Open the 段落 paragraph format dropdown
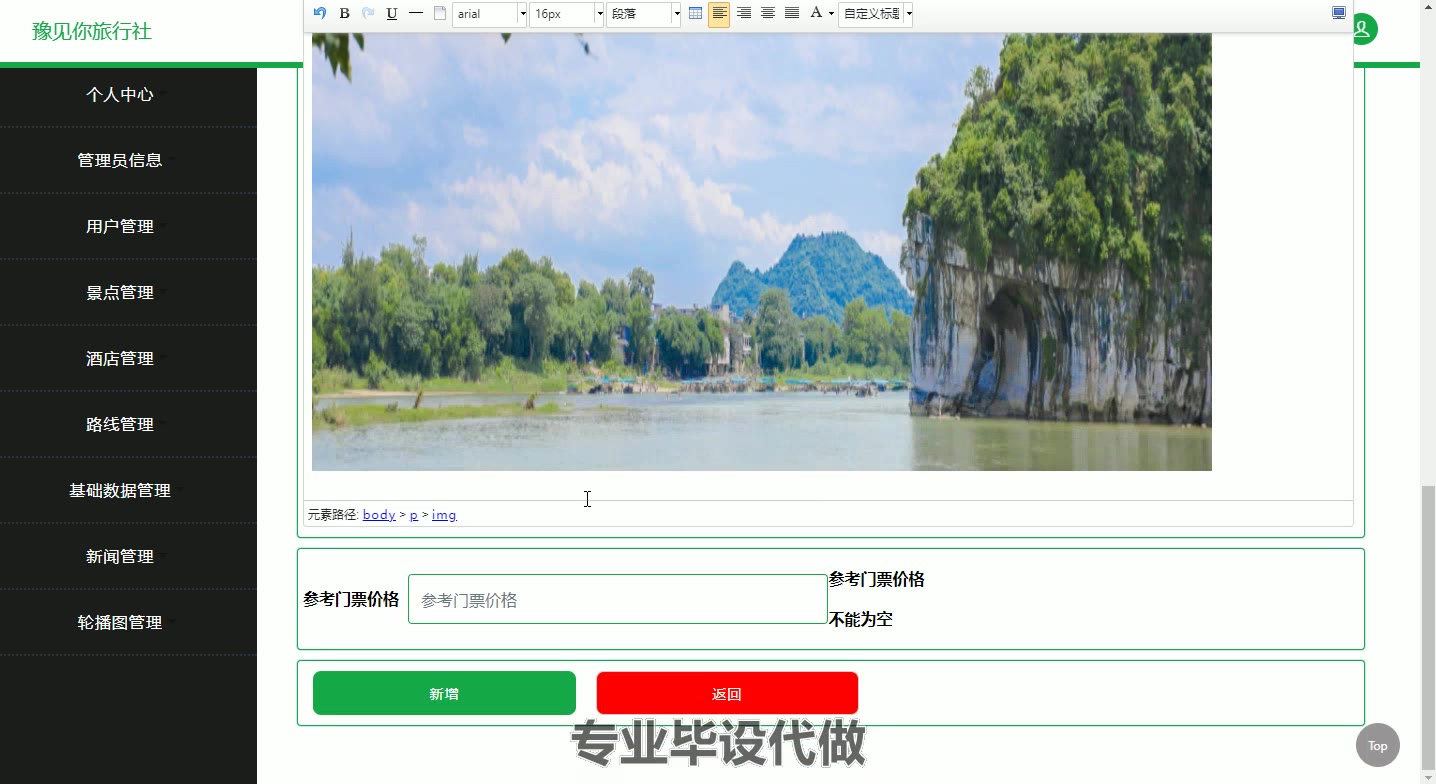Screen dimensions: 1436x784 (x=644, y=14)
